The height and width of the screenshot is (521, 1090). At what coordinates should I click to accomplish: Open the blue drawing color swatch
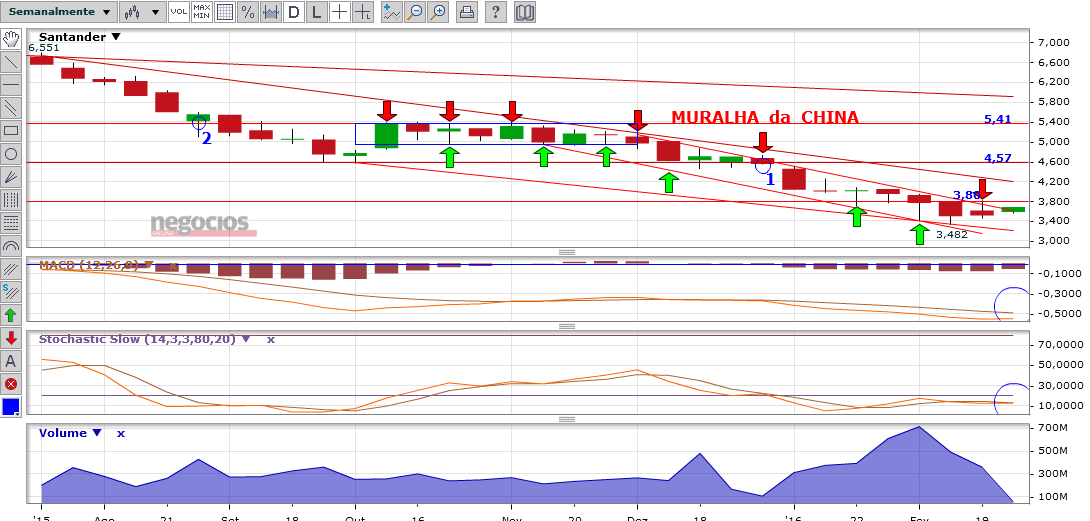pos(11,406)
